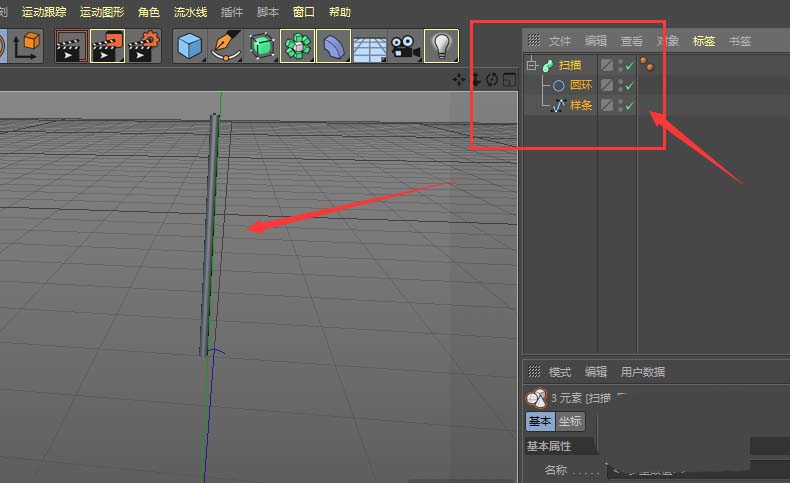Open the green subdivision generators icon
This screenshot has width=790, height=483.
(262, 46)
